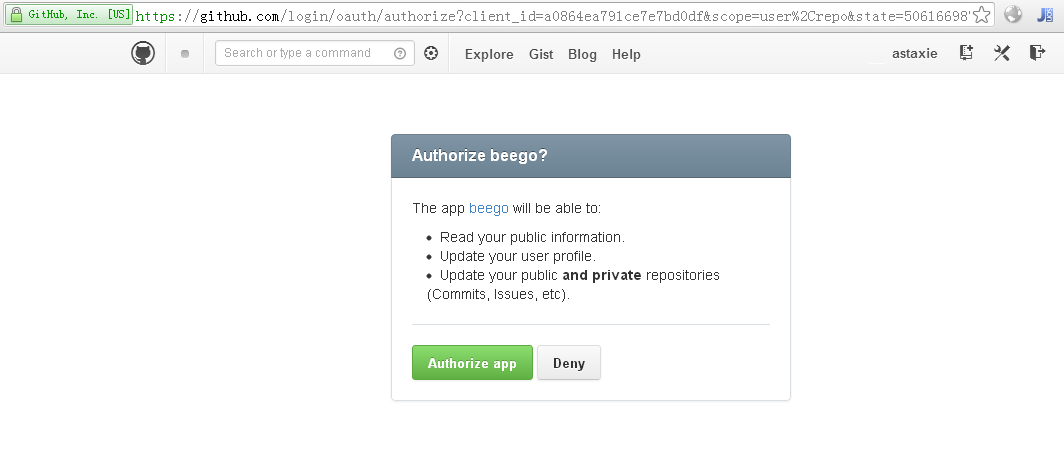Click the notifications dot indicator

(x=185, y=54)
